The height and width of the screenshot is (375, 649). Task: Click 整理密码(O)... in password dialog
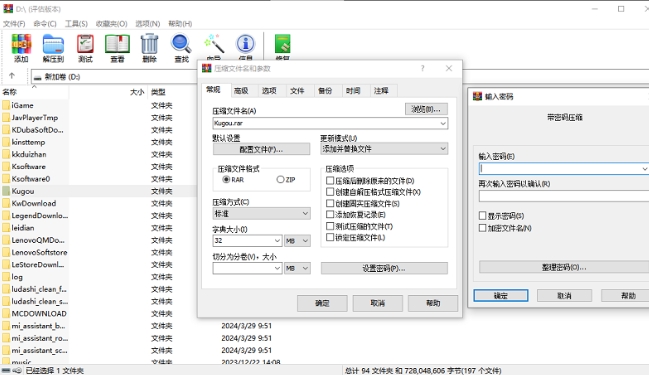(x=564, y=267)
